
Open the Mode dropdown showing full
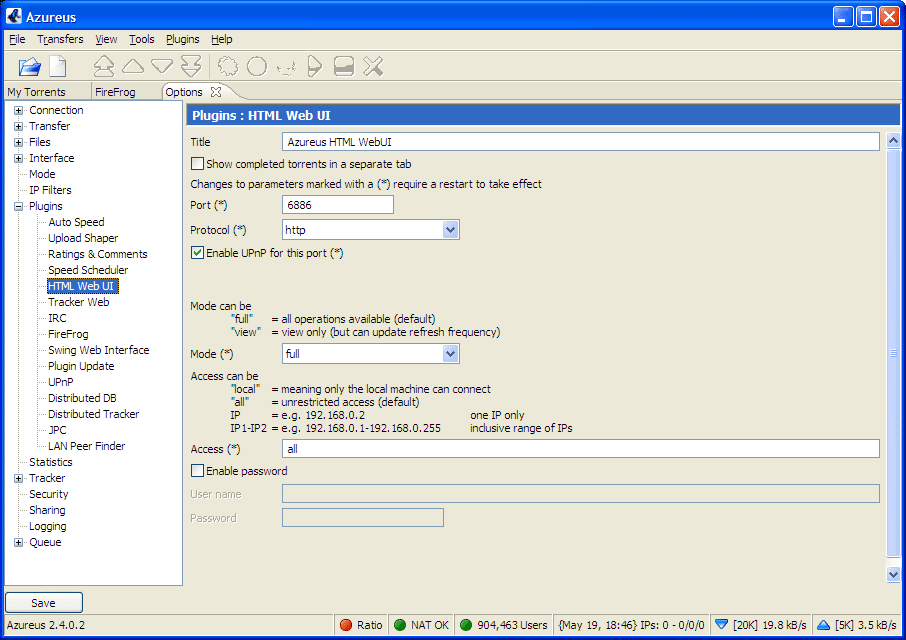click(451, 354)
